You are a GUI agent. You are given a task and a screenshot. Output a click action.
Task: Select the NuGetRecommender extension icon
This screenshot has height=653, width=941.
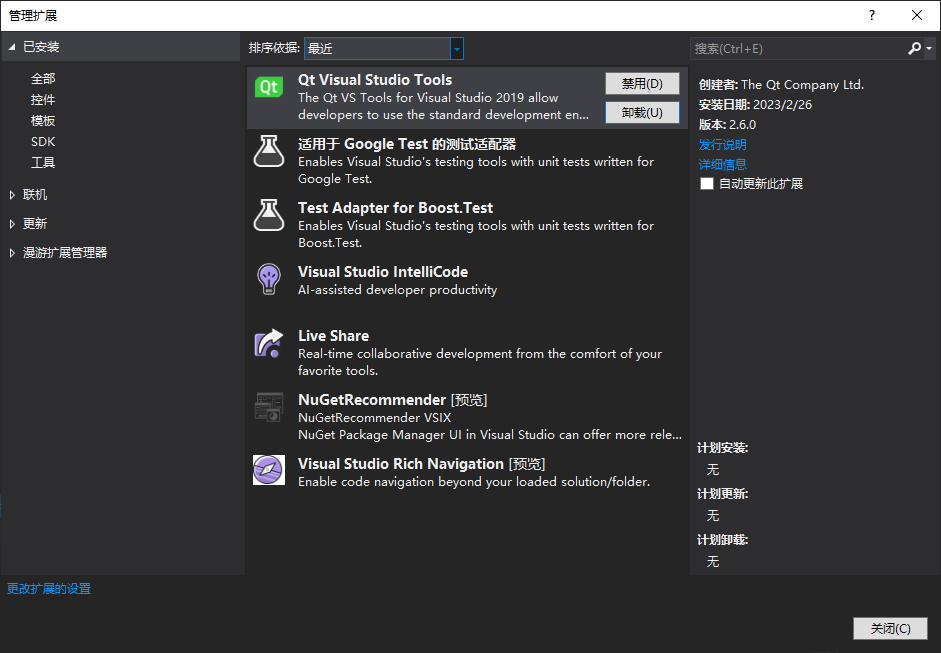tap(269, 407)
